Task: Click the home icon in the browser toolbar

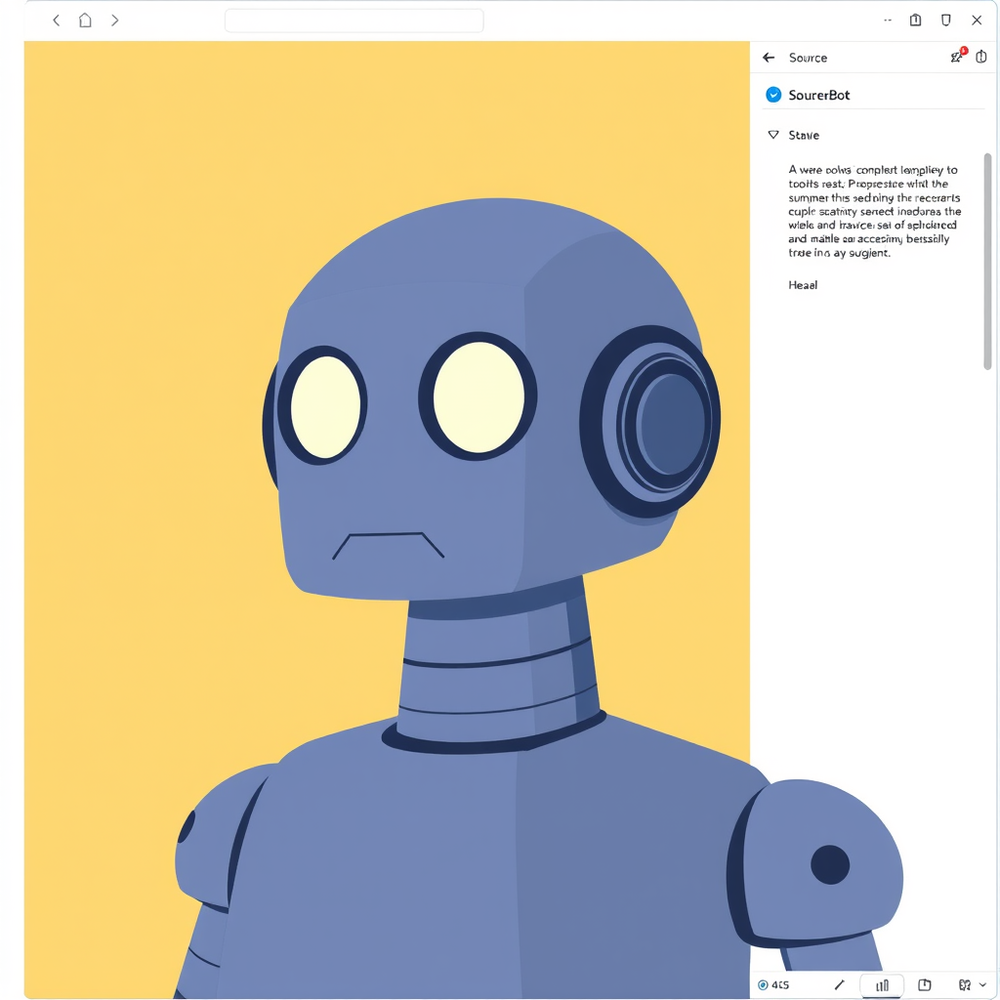Action: pyautogui.click(x=85, y=19)
